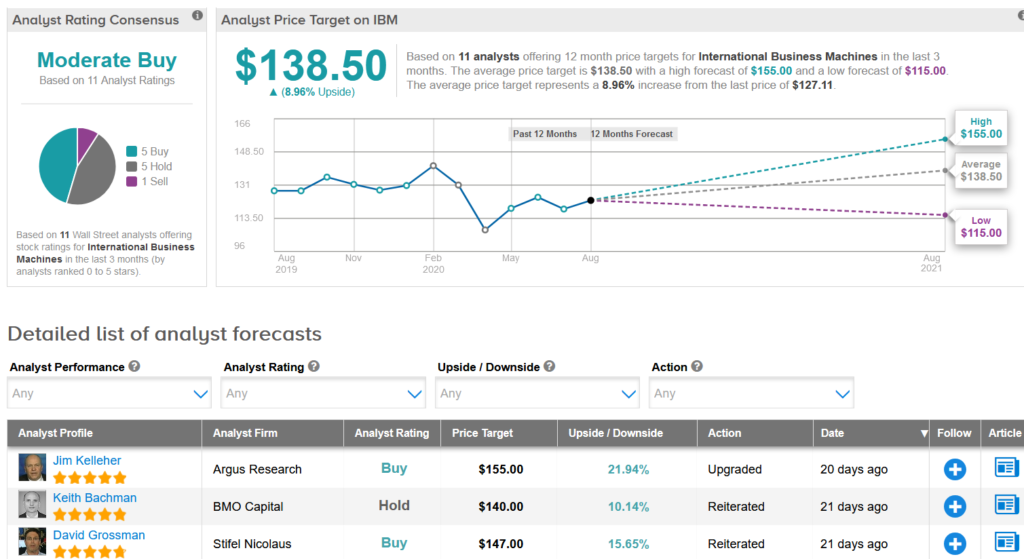Click info icon beside Analyst Rating Consensus

pos(197,16)
